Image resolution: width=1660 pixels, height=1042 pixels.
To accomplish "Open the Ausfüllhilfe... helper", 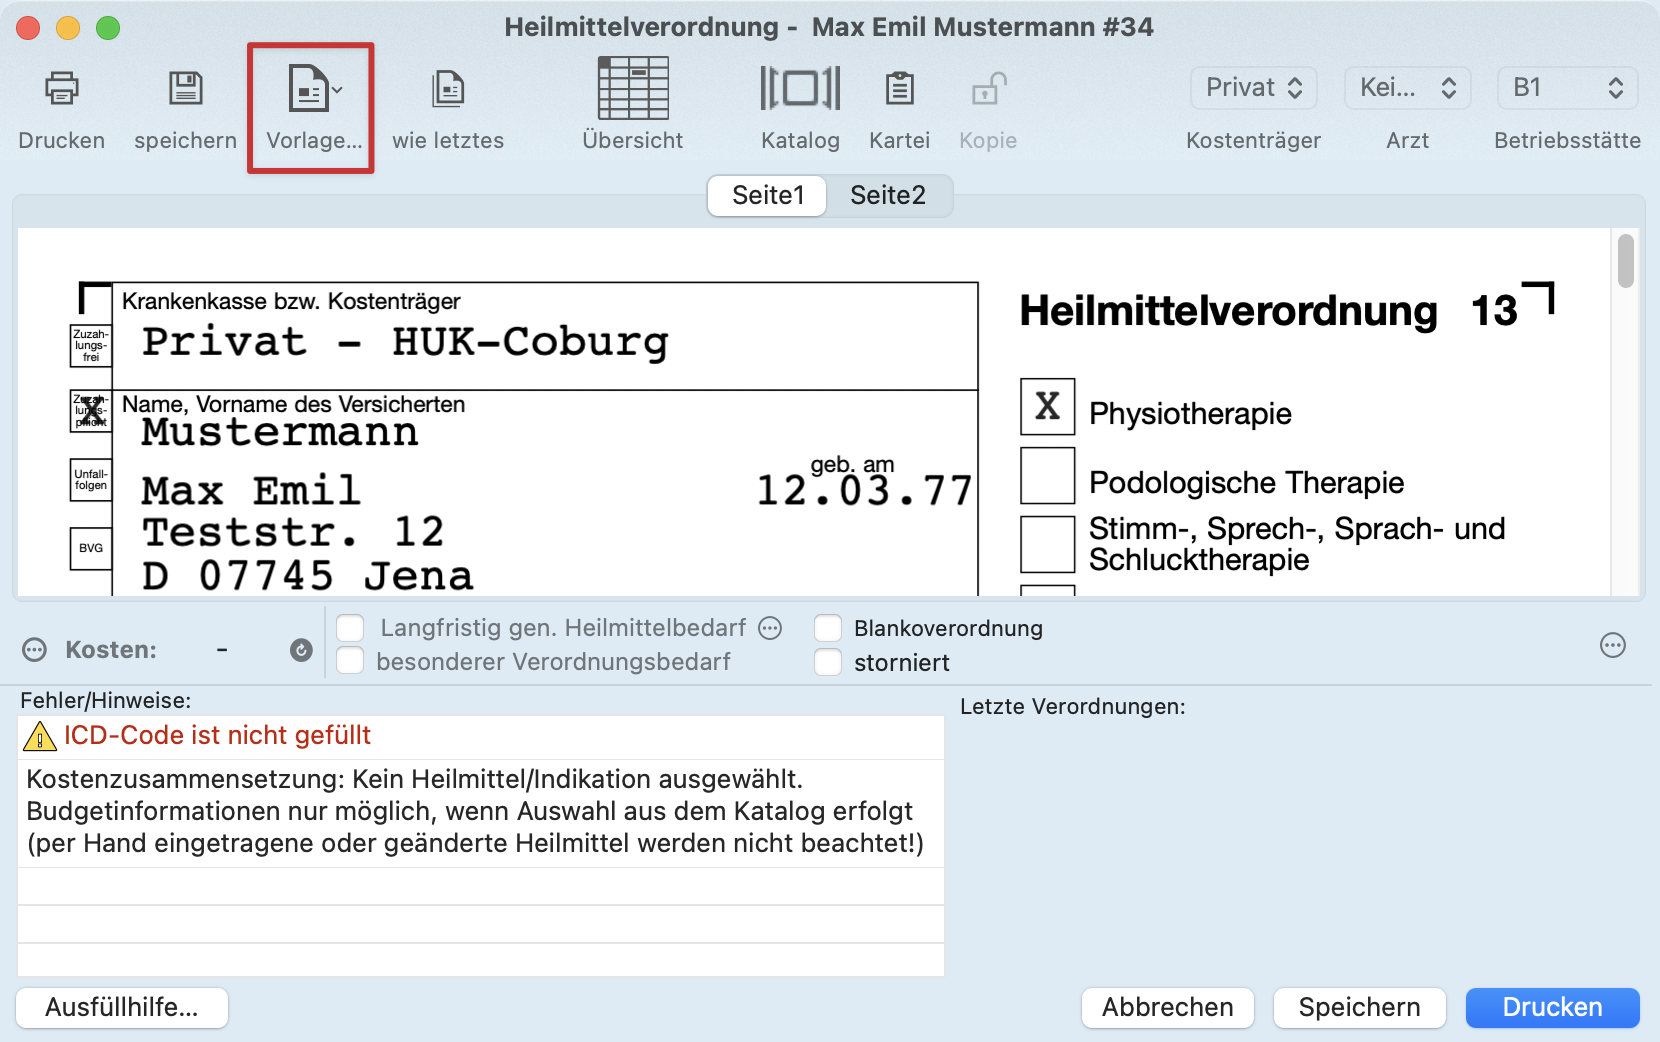I will 122,1007.
